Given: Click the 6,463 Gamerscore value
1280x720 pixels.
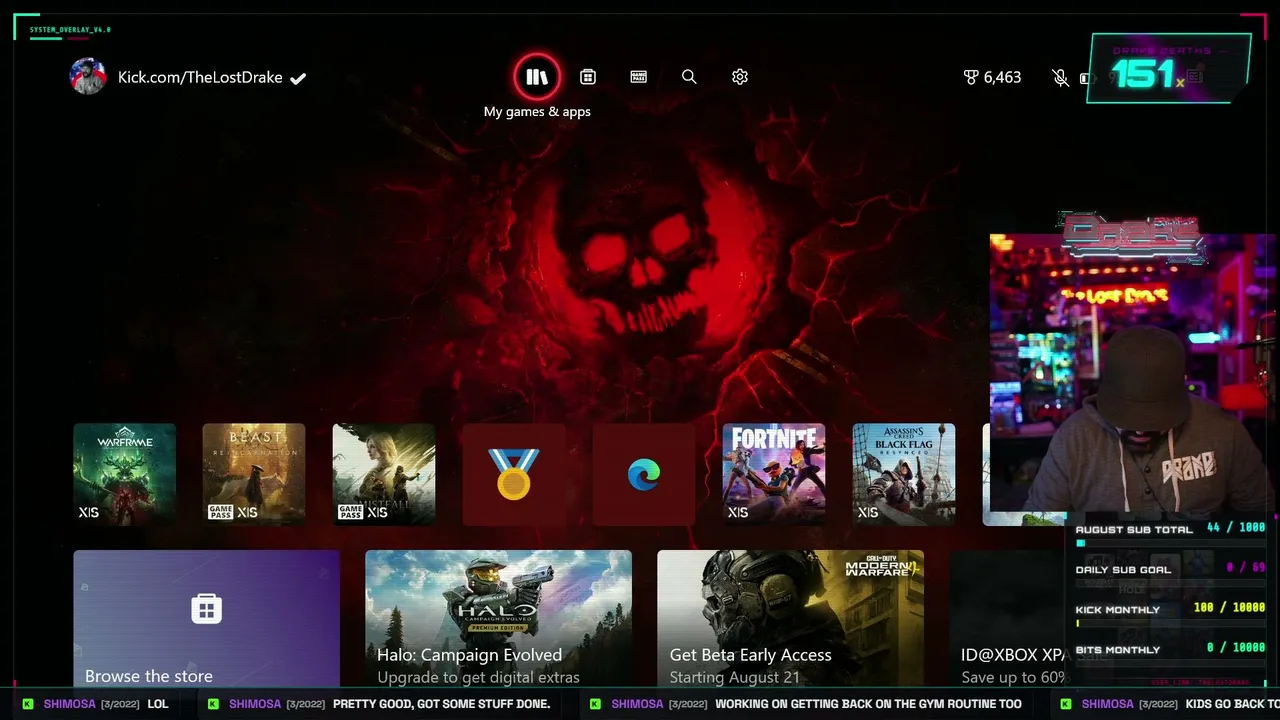Looking at the screenshot, I should pyautogui.click(x=1002, y=77).
